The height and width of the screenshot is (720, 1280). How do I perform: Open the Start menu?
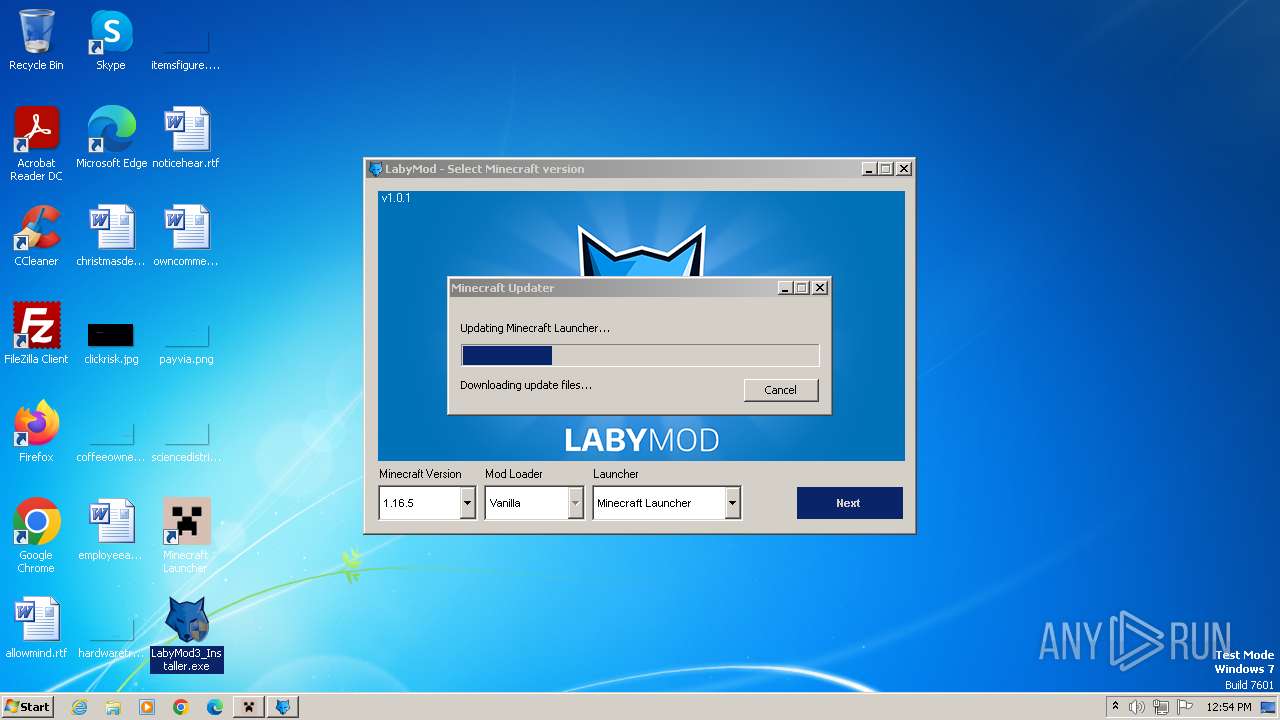point(28,707)
